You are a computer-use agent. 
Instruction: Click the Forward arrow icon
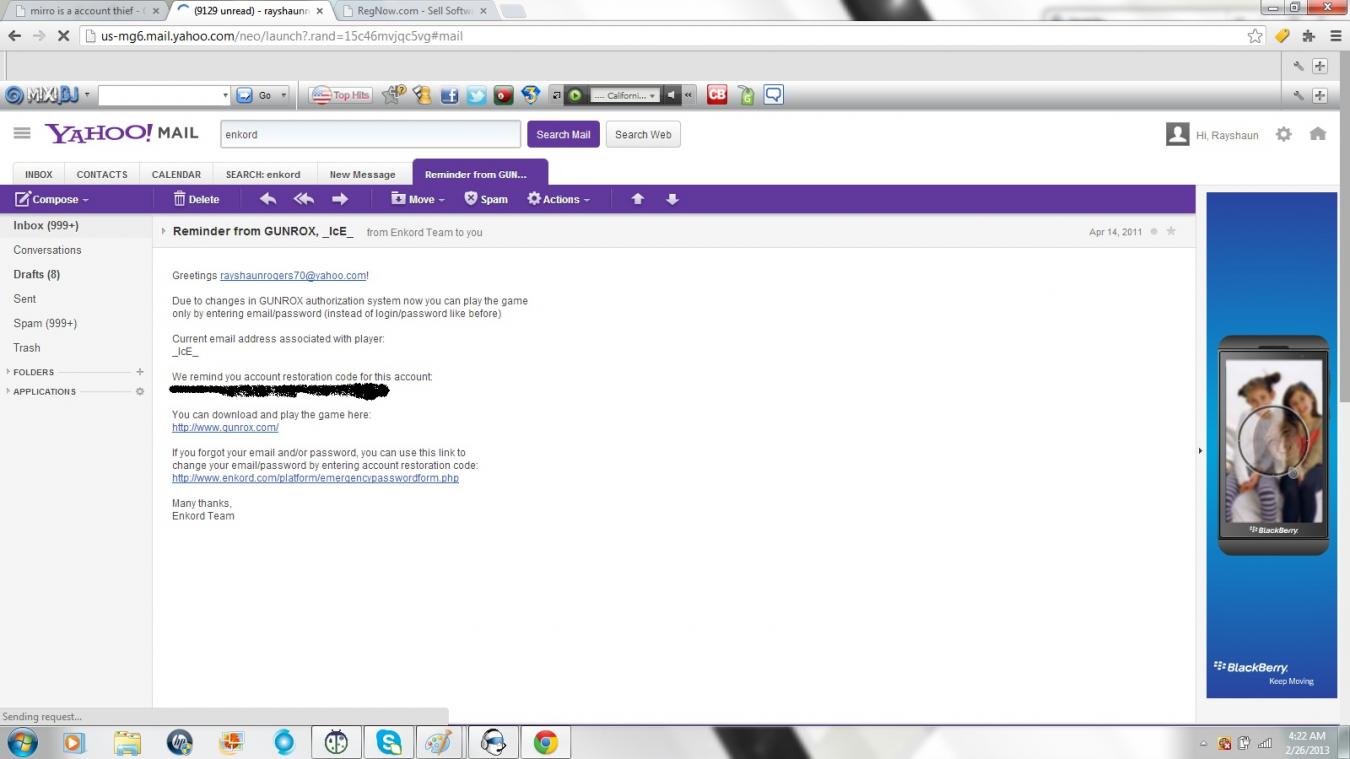coord(340,199)
